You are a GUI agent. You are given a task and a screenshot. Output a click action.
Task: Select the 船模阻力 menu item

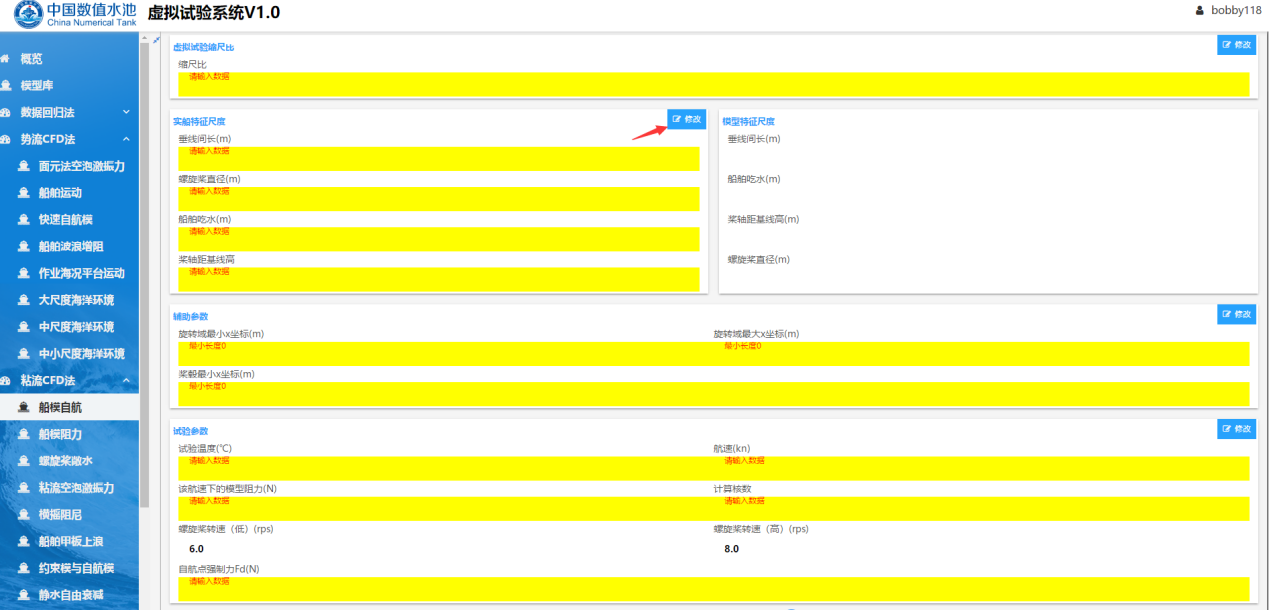(60, 435)
